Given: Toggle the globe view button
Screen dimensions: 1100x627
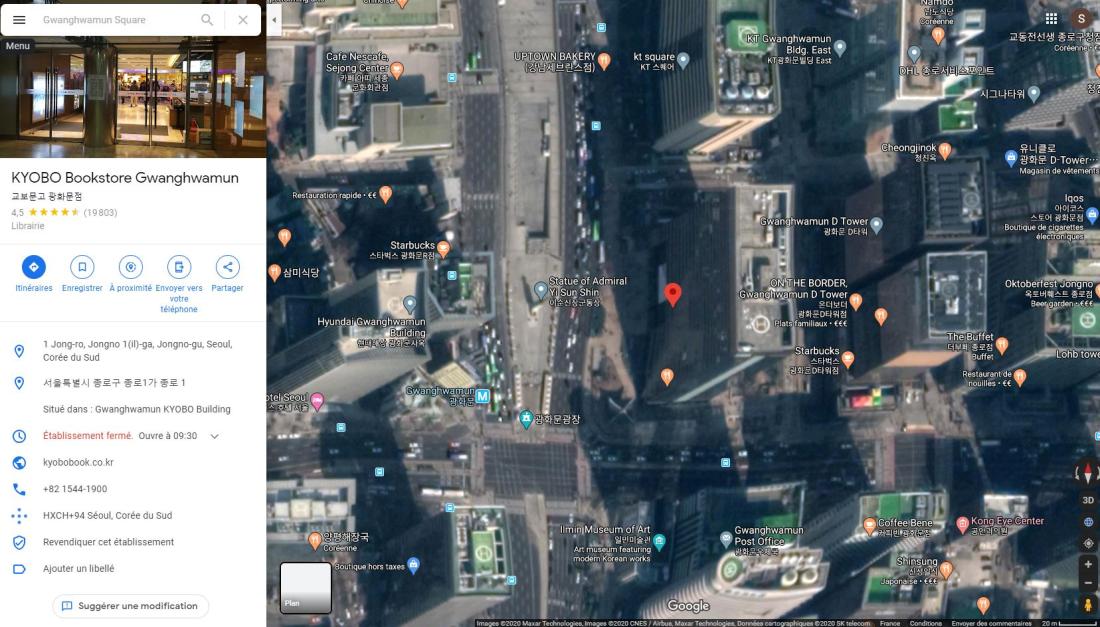Looking at the screenshot, I should 1088,522.
